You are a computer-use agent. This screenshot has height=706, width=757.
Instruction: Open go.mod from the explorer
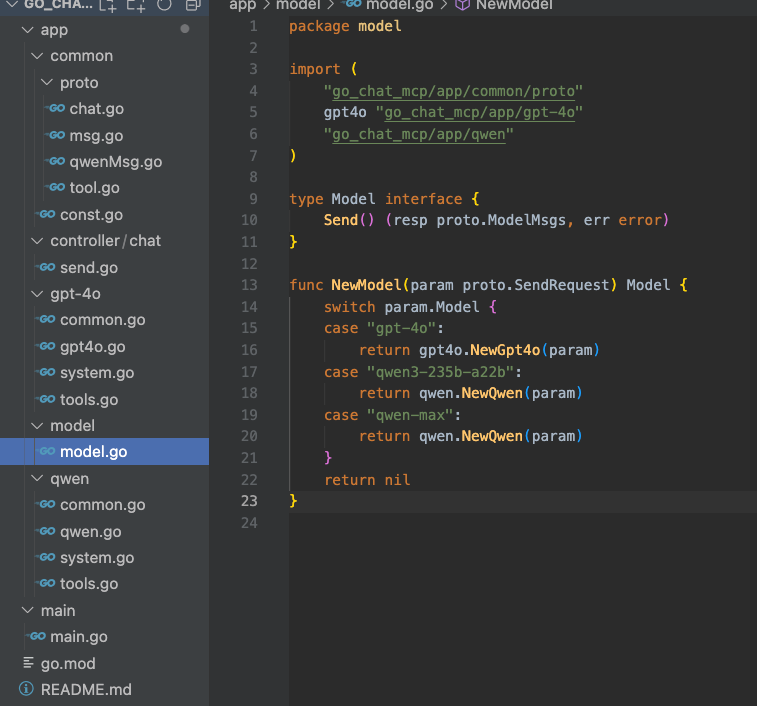pos(68,663)
